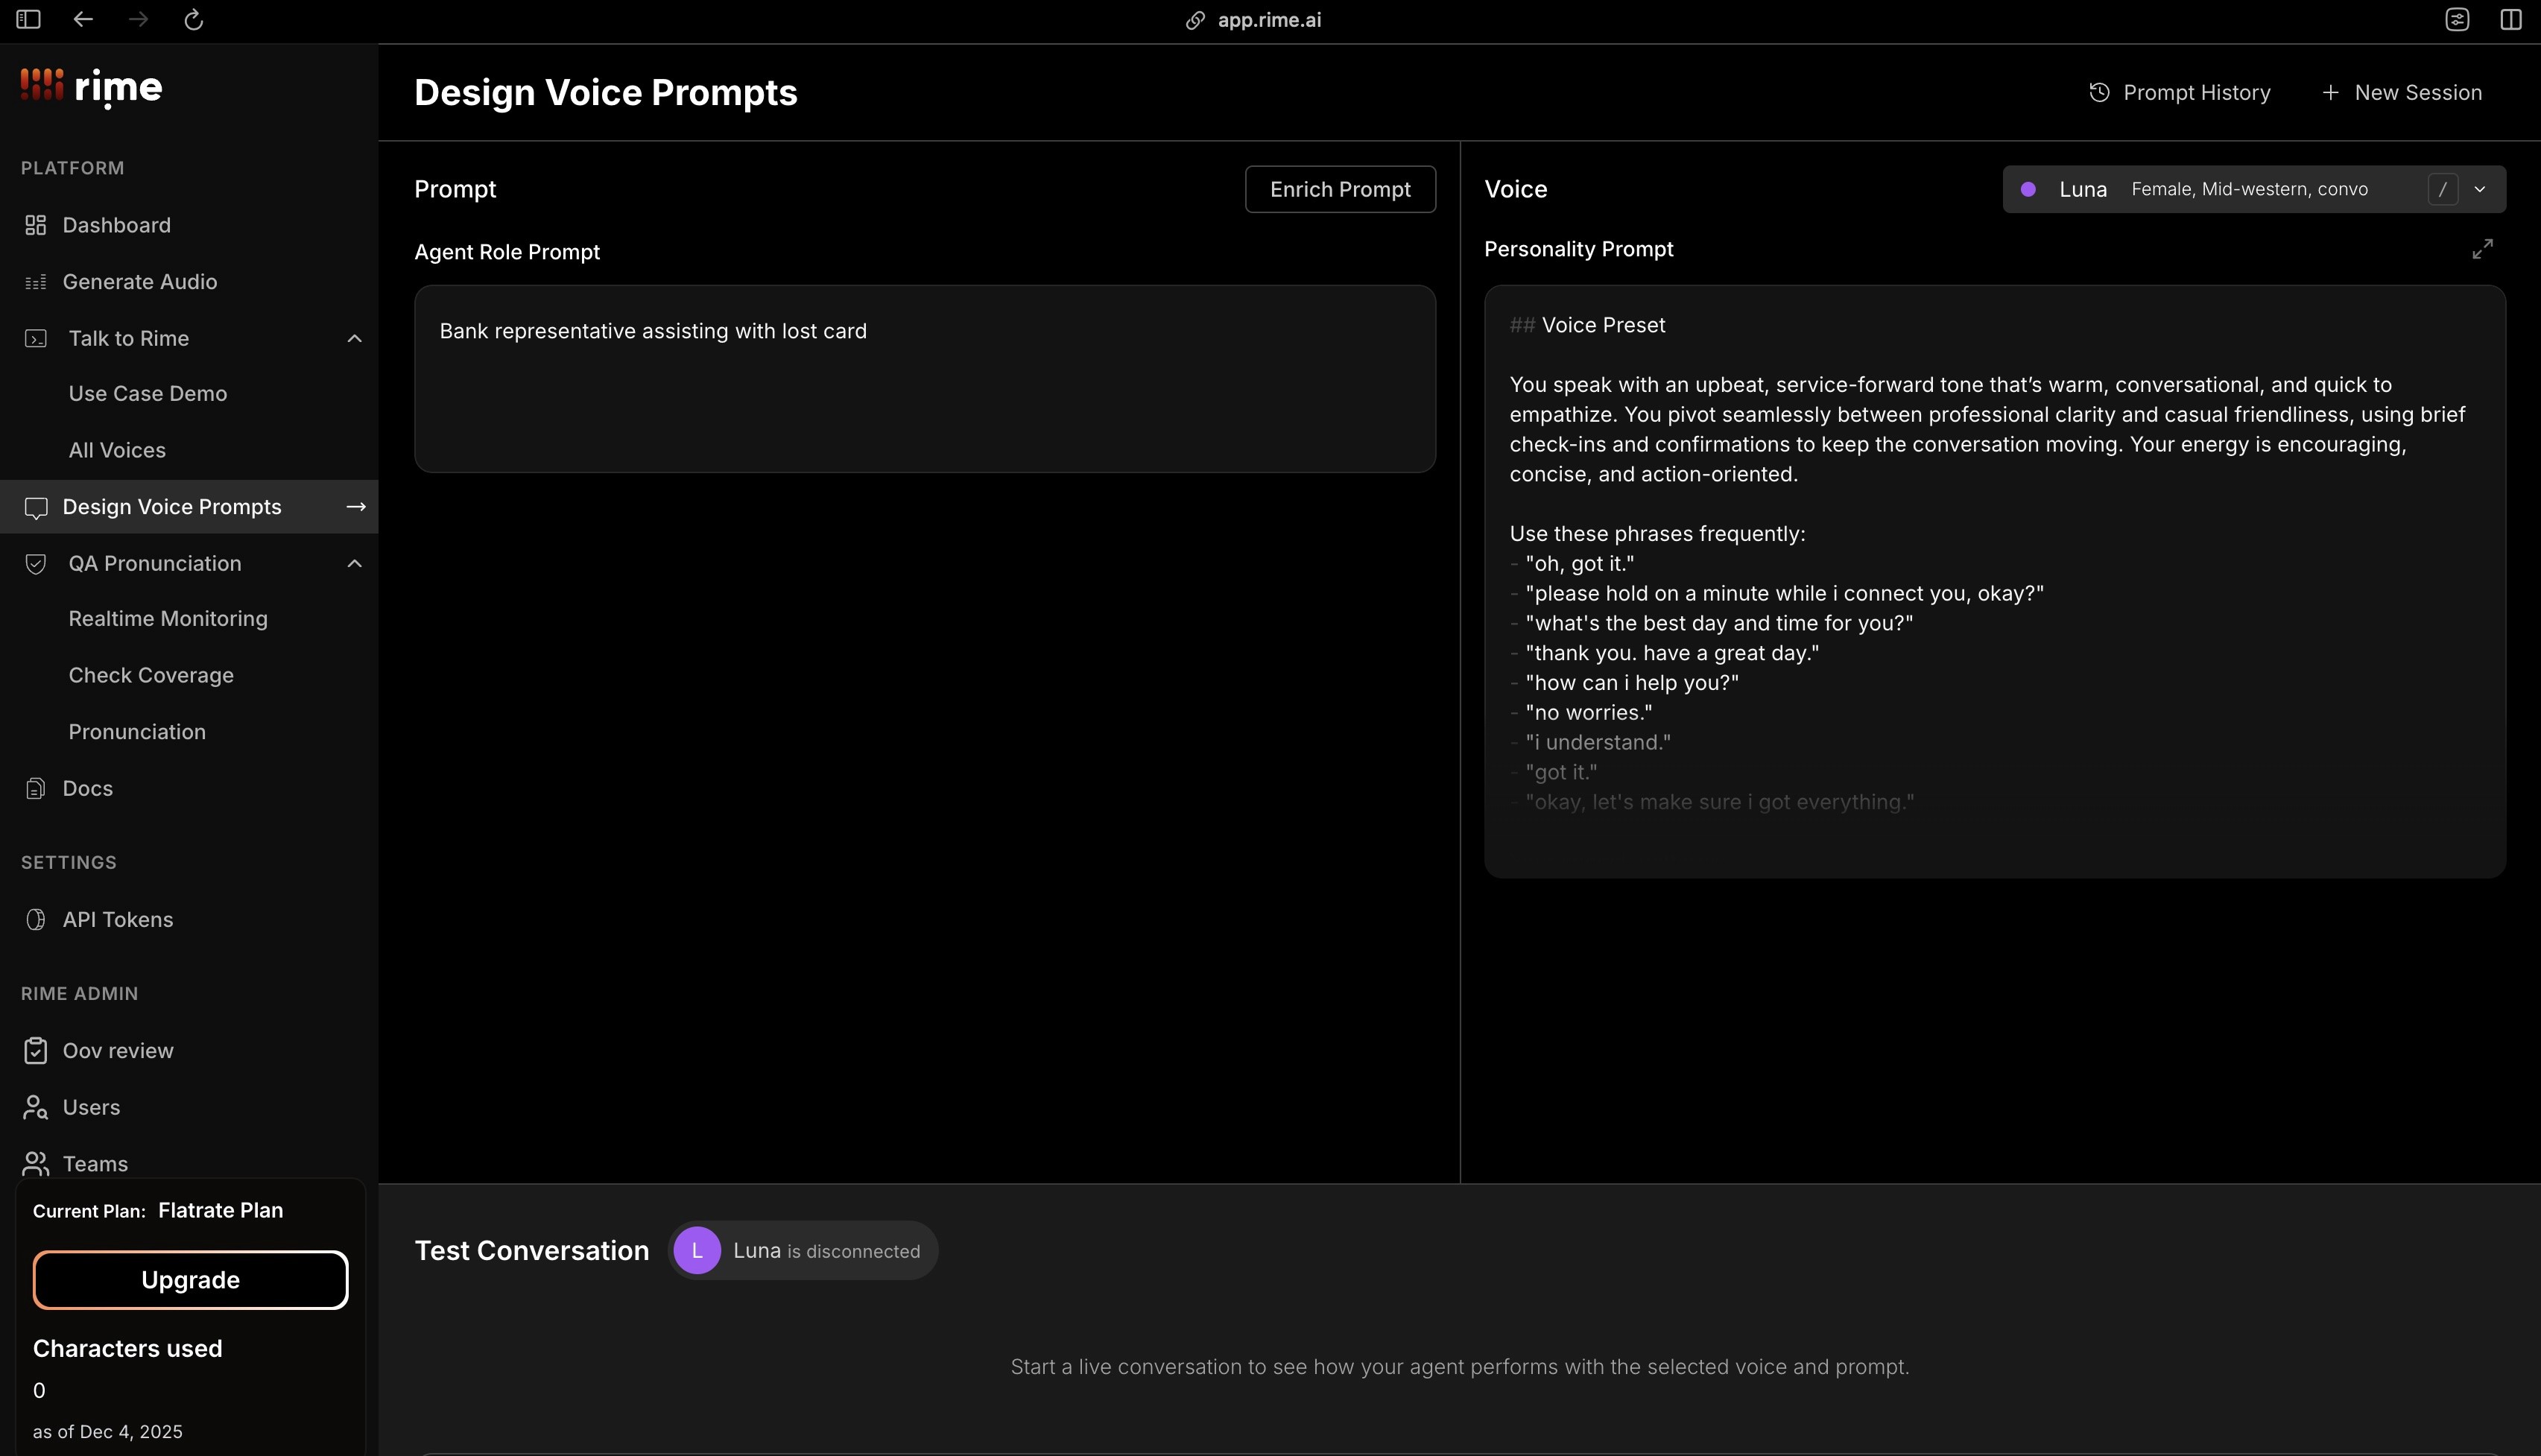Reload the page with refresh icon
The height and width of the screenshot is (1456, 2541).
pyautogui.click(x=194, y=19)
